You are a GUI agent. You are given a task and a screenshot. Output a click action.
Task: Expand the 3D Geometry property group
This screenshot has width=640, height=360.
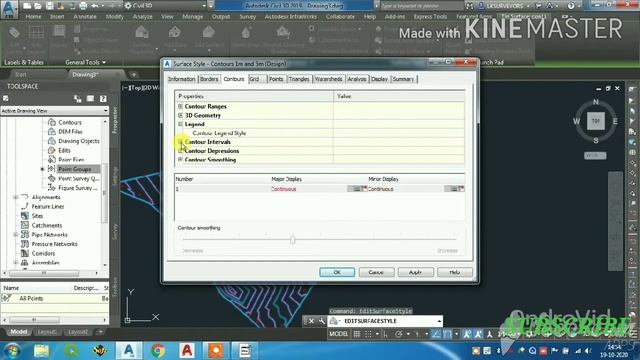(x=180, y=115)
